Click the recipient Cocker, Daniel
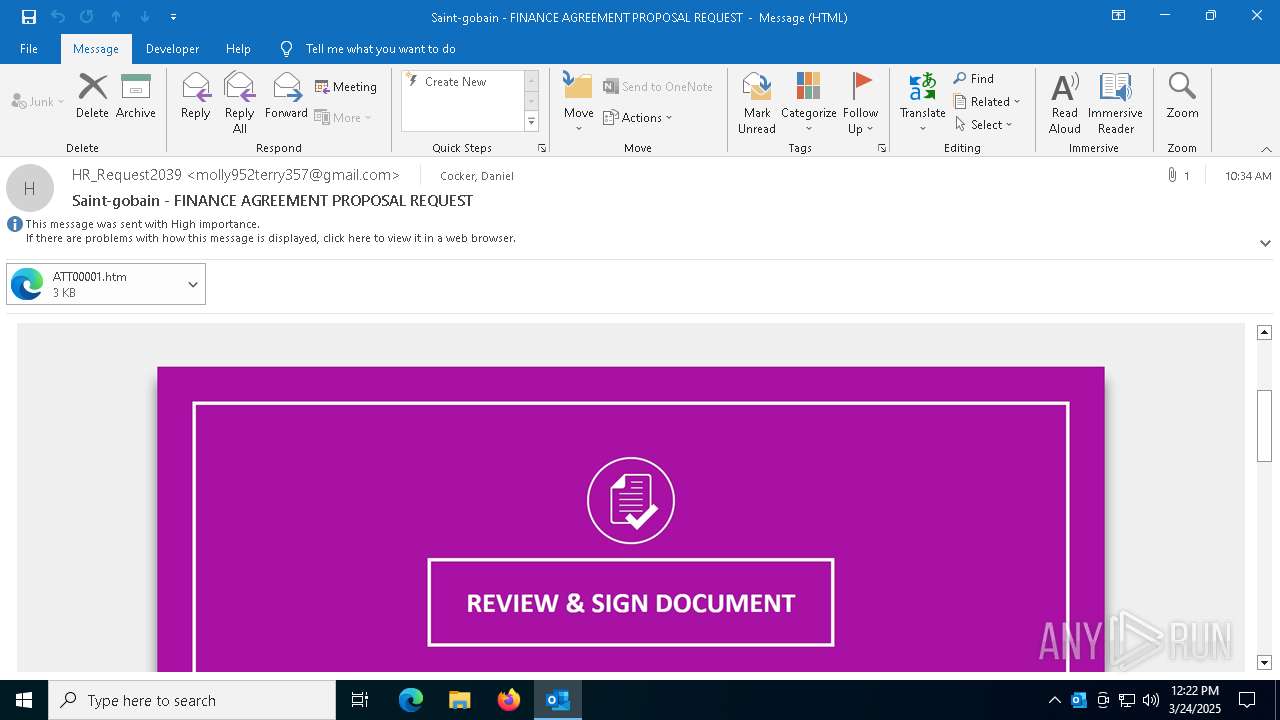This screenshot has height=720, width=1280. [477, 176]
